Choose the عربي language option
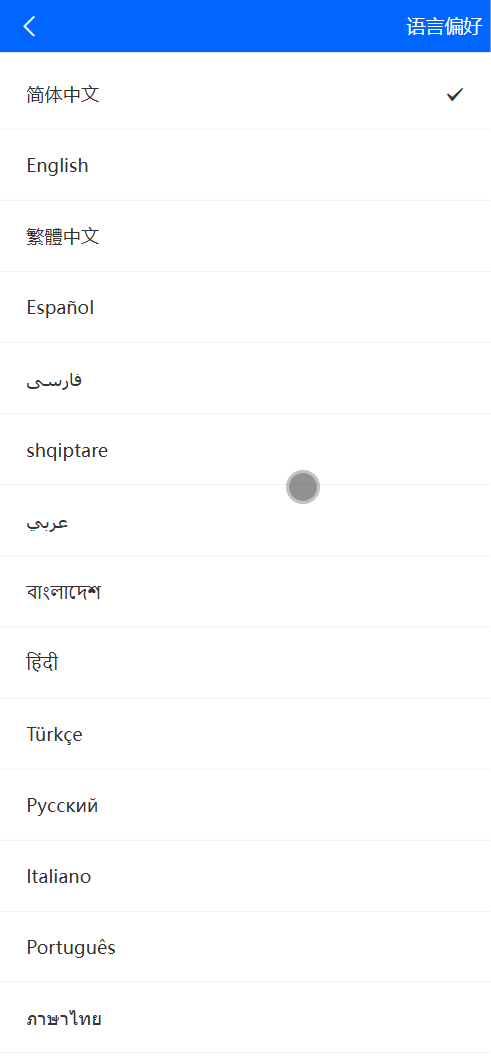The width and height of the screenshot is (491, 1062). [245, 521]
